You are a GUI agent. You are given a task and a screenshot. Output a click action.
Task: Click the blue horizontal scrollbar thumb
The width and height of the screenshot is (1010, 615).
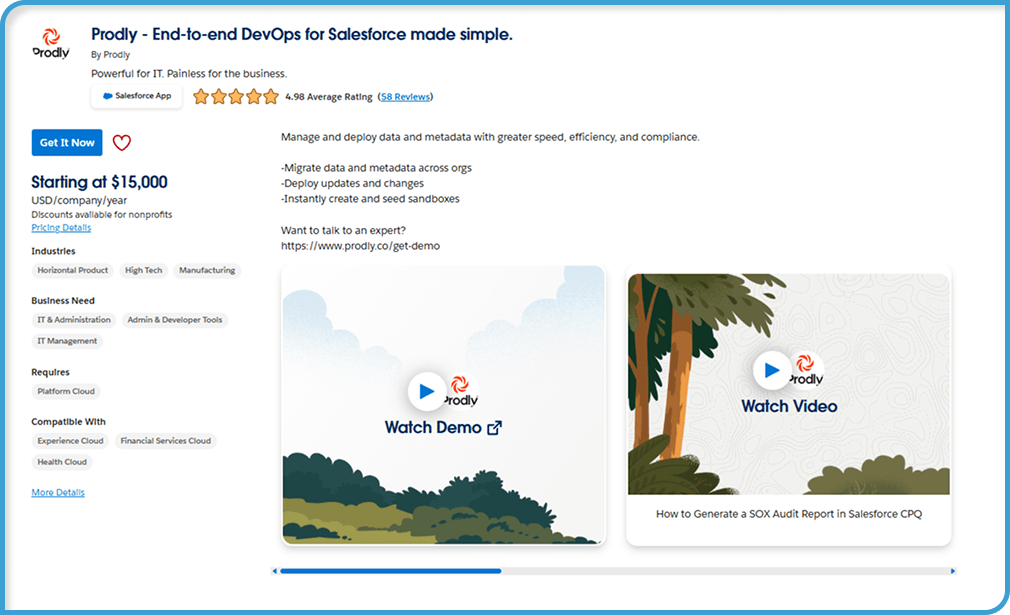click(x=391, y=571)
